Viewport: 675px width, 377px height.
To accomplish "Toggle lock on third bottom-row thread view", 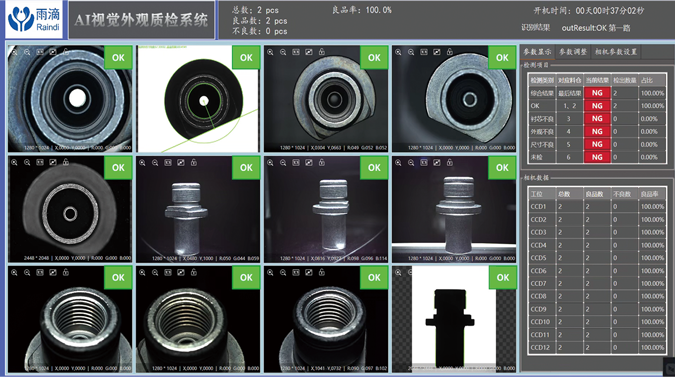I will pos(322,272).
